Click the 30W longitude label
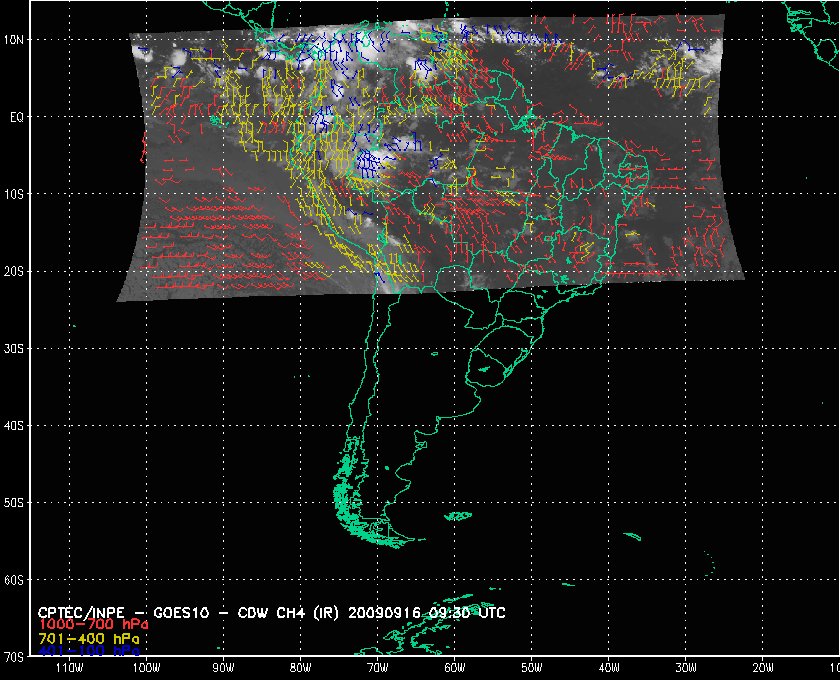Viewport: 840px width, 680px height. tap(686, 668)
